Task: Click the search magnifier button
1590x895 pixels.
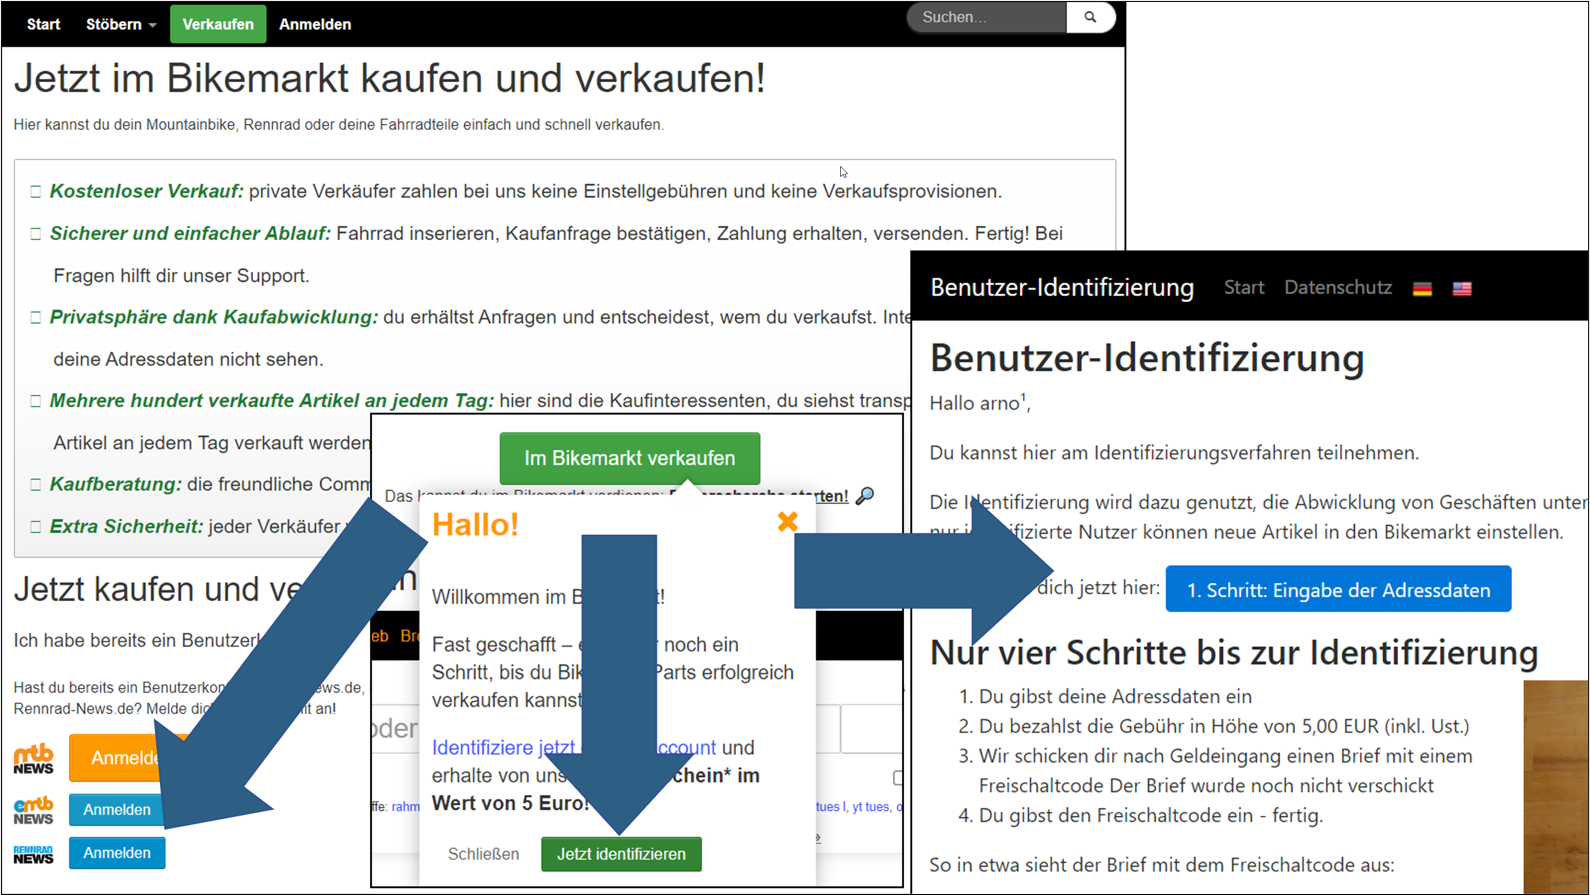Action: click(1091, 17)
